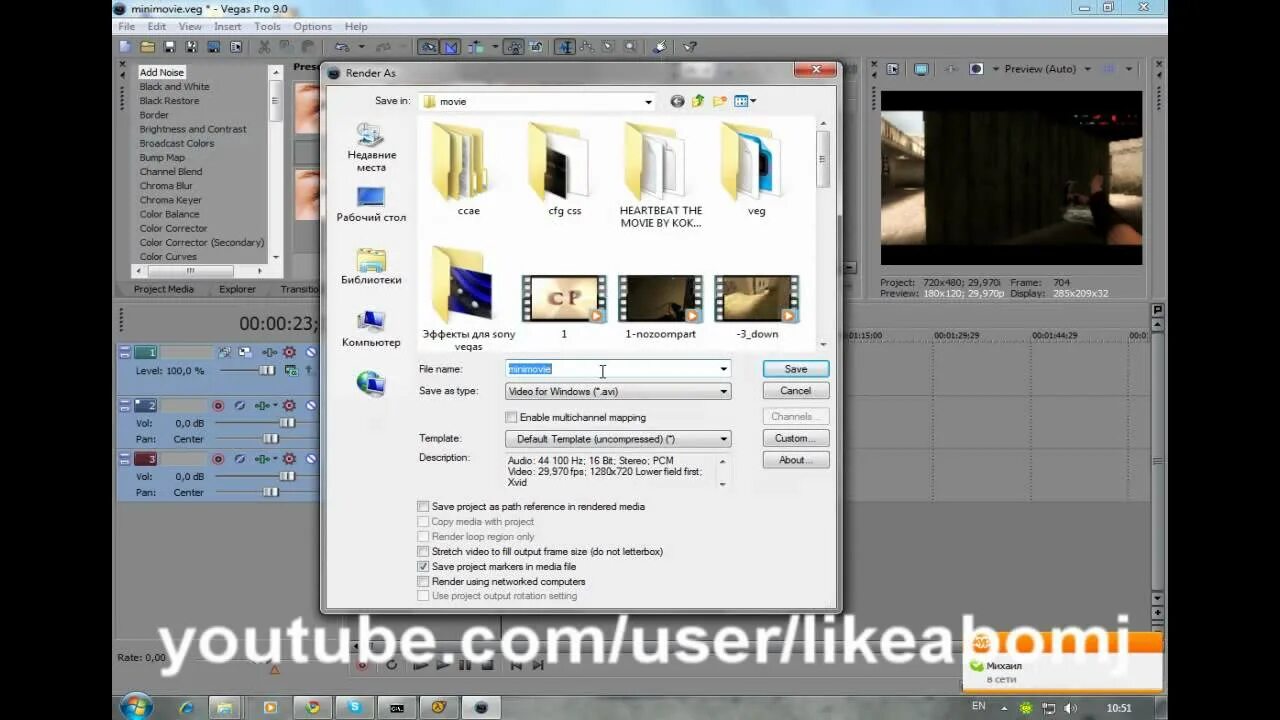Invert phase on audio track 2
This screenshot has height=720, width=1280.
240,405
